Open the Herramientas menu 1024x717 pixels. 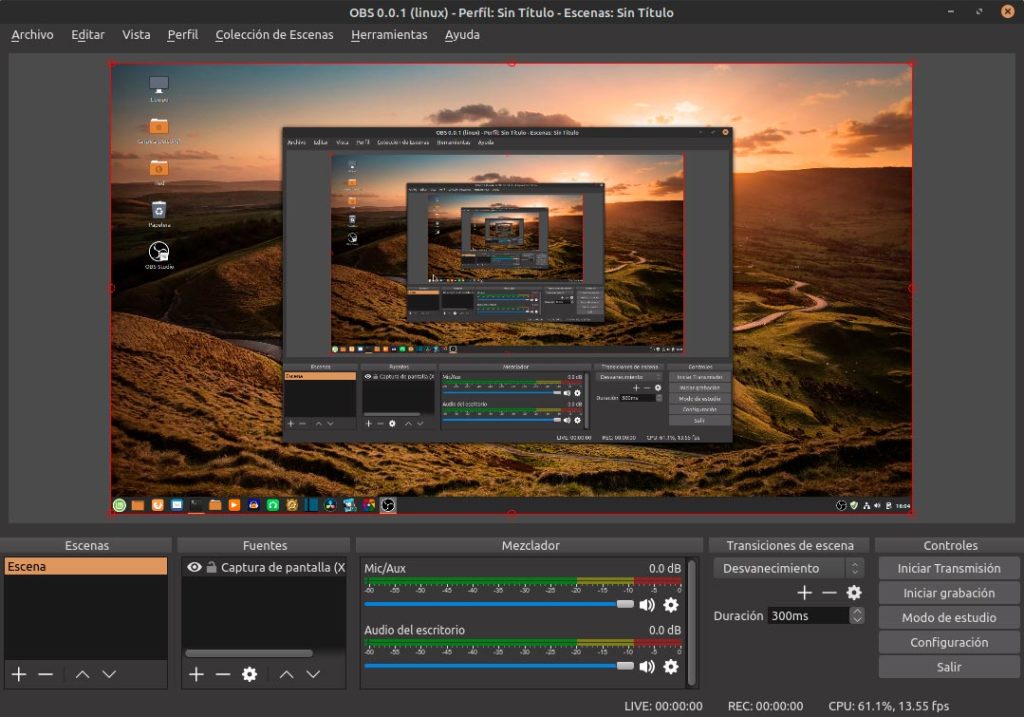coord(389,35)
